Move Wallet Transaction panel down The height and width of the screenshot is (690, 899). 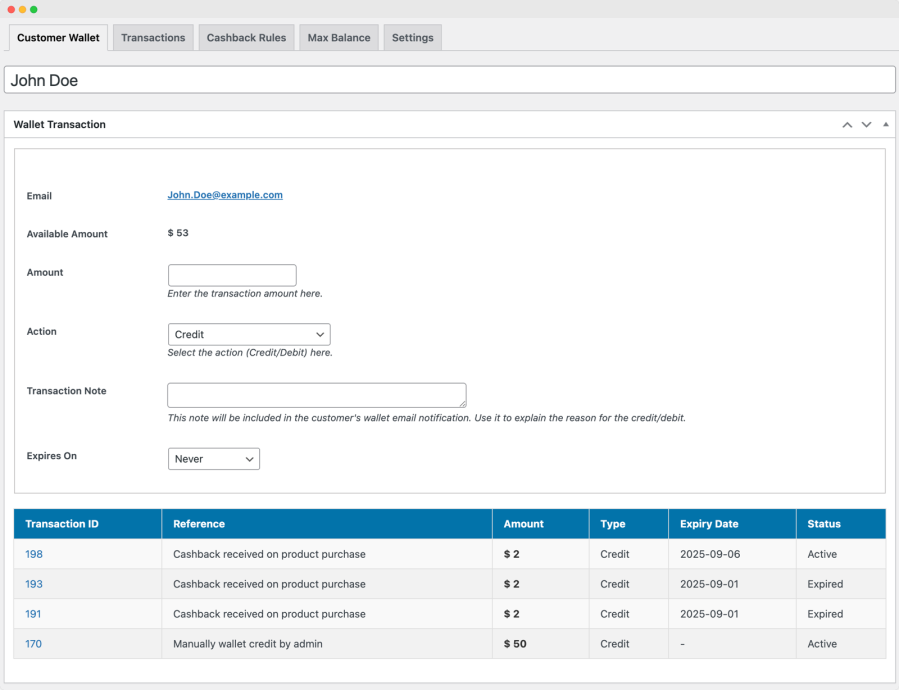pyautogui.click(x=866, y=124)
